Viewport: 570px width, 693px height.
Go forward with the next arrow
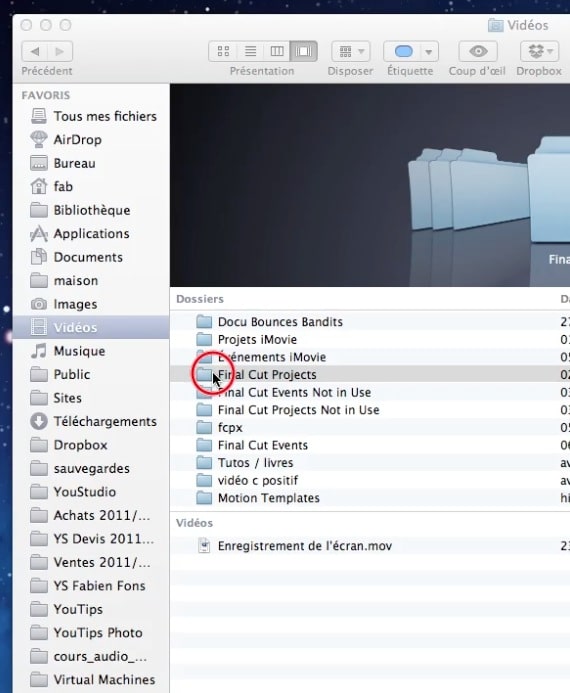click(x=60, y=51)
